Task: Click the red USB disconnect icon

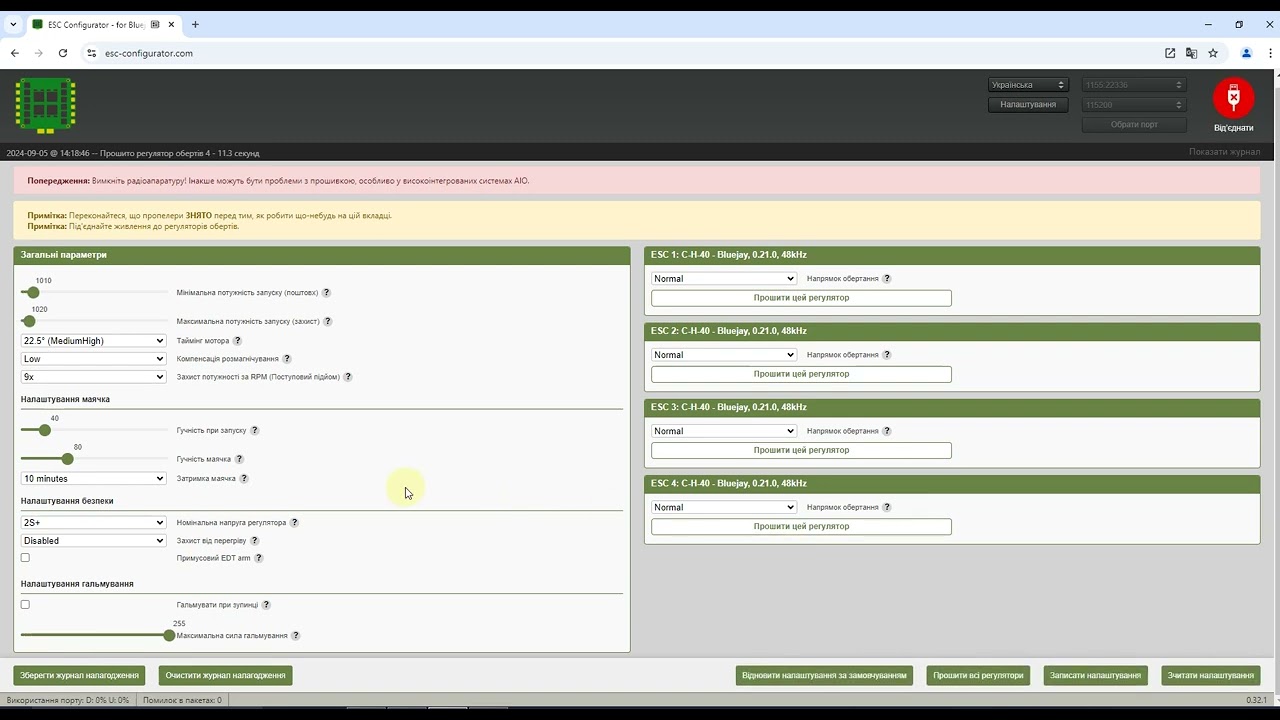Action: (x=1233, y=98)
